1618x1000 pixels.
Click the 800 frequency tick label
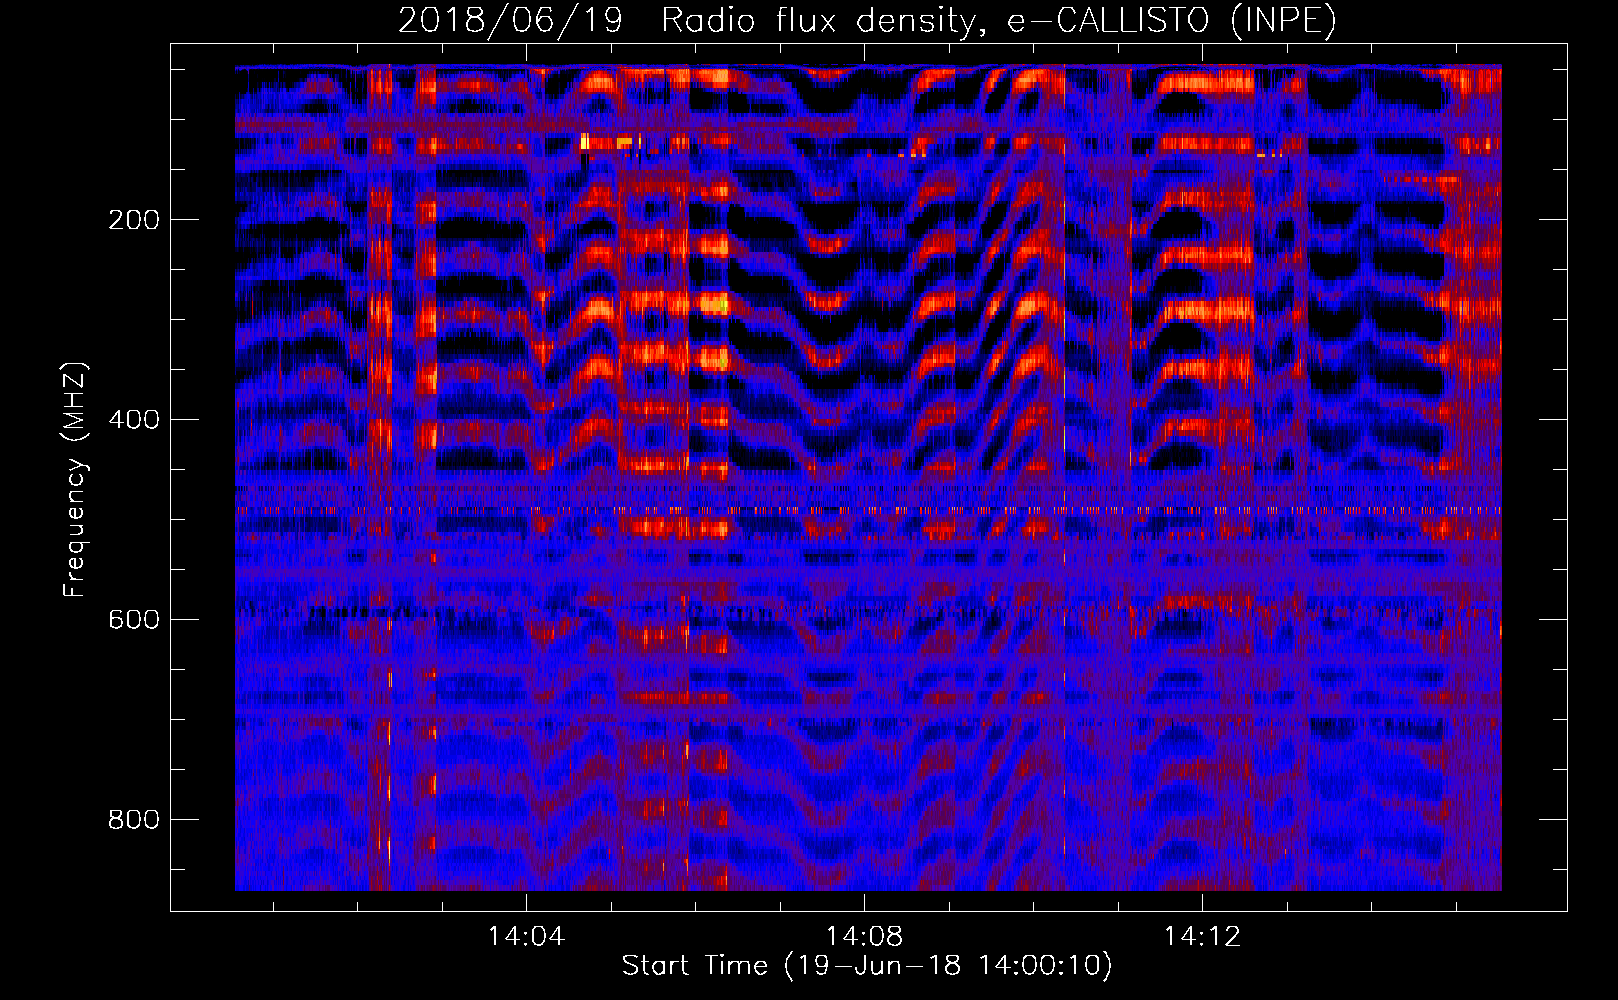[x=134, y=820]
